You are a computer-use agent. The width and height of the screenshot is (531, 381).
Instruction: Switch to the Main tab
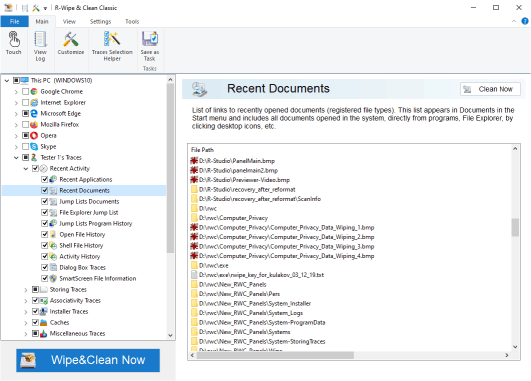[x=42, y=21]
